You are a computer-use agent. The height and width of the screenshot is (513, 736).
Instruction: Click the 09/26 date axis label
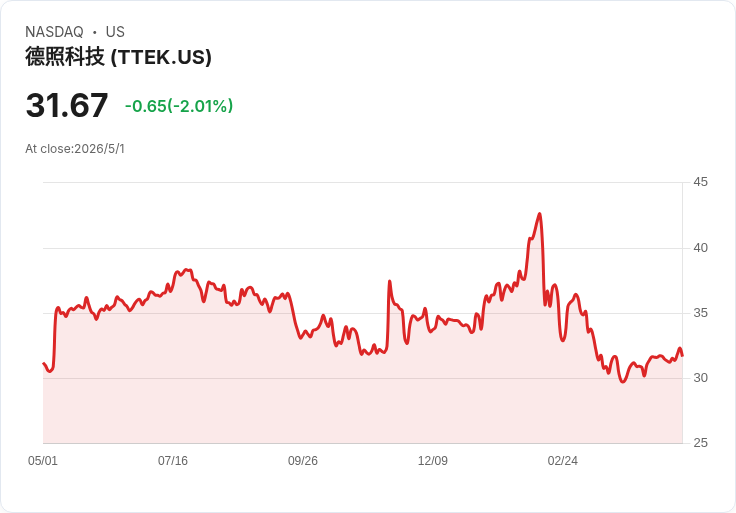[x=303, y=461]
